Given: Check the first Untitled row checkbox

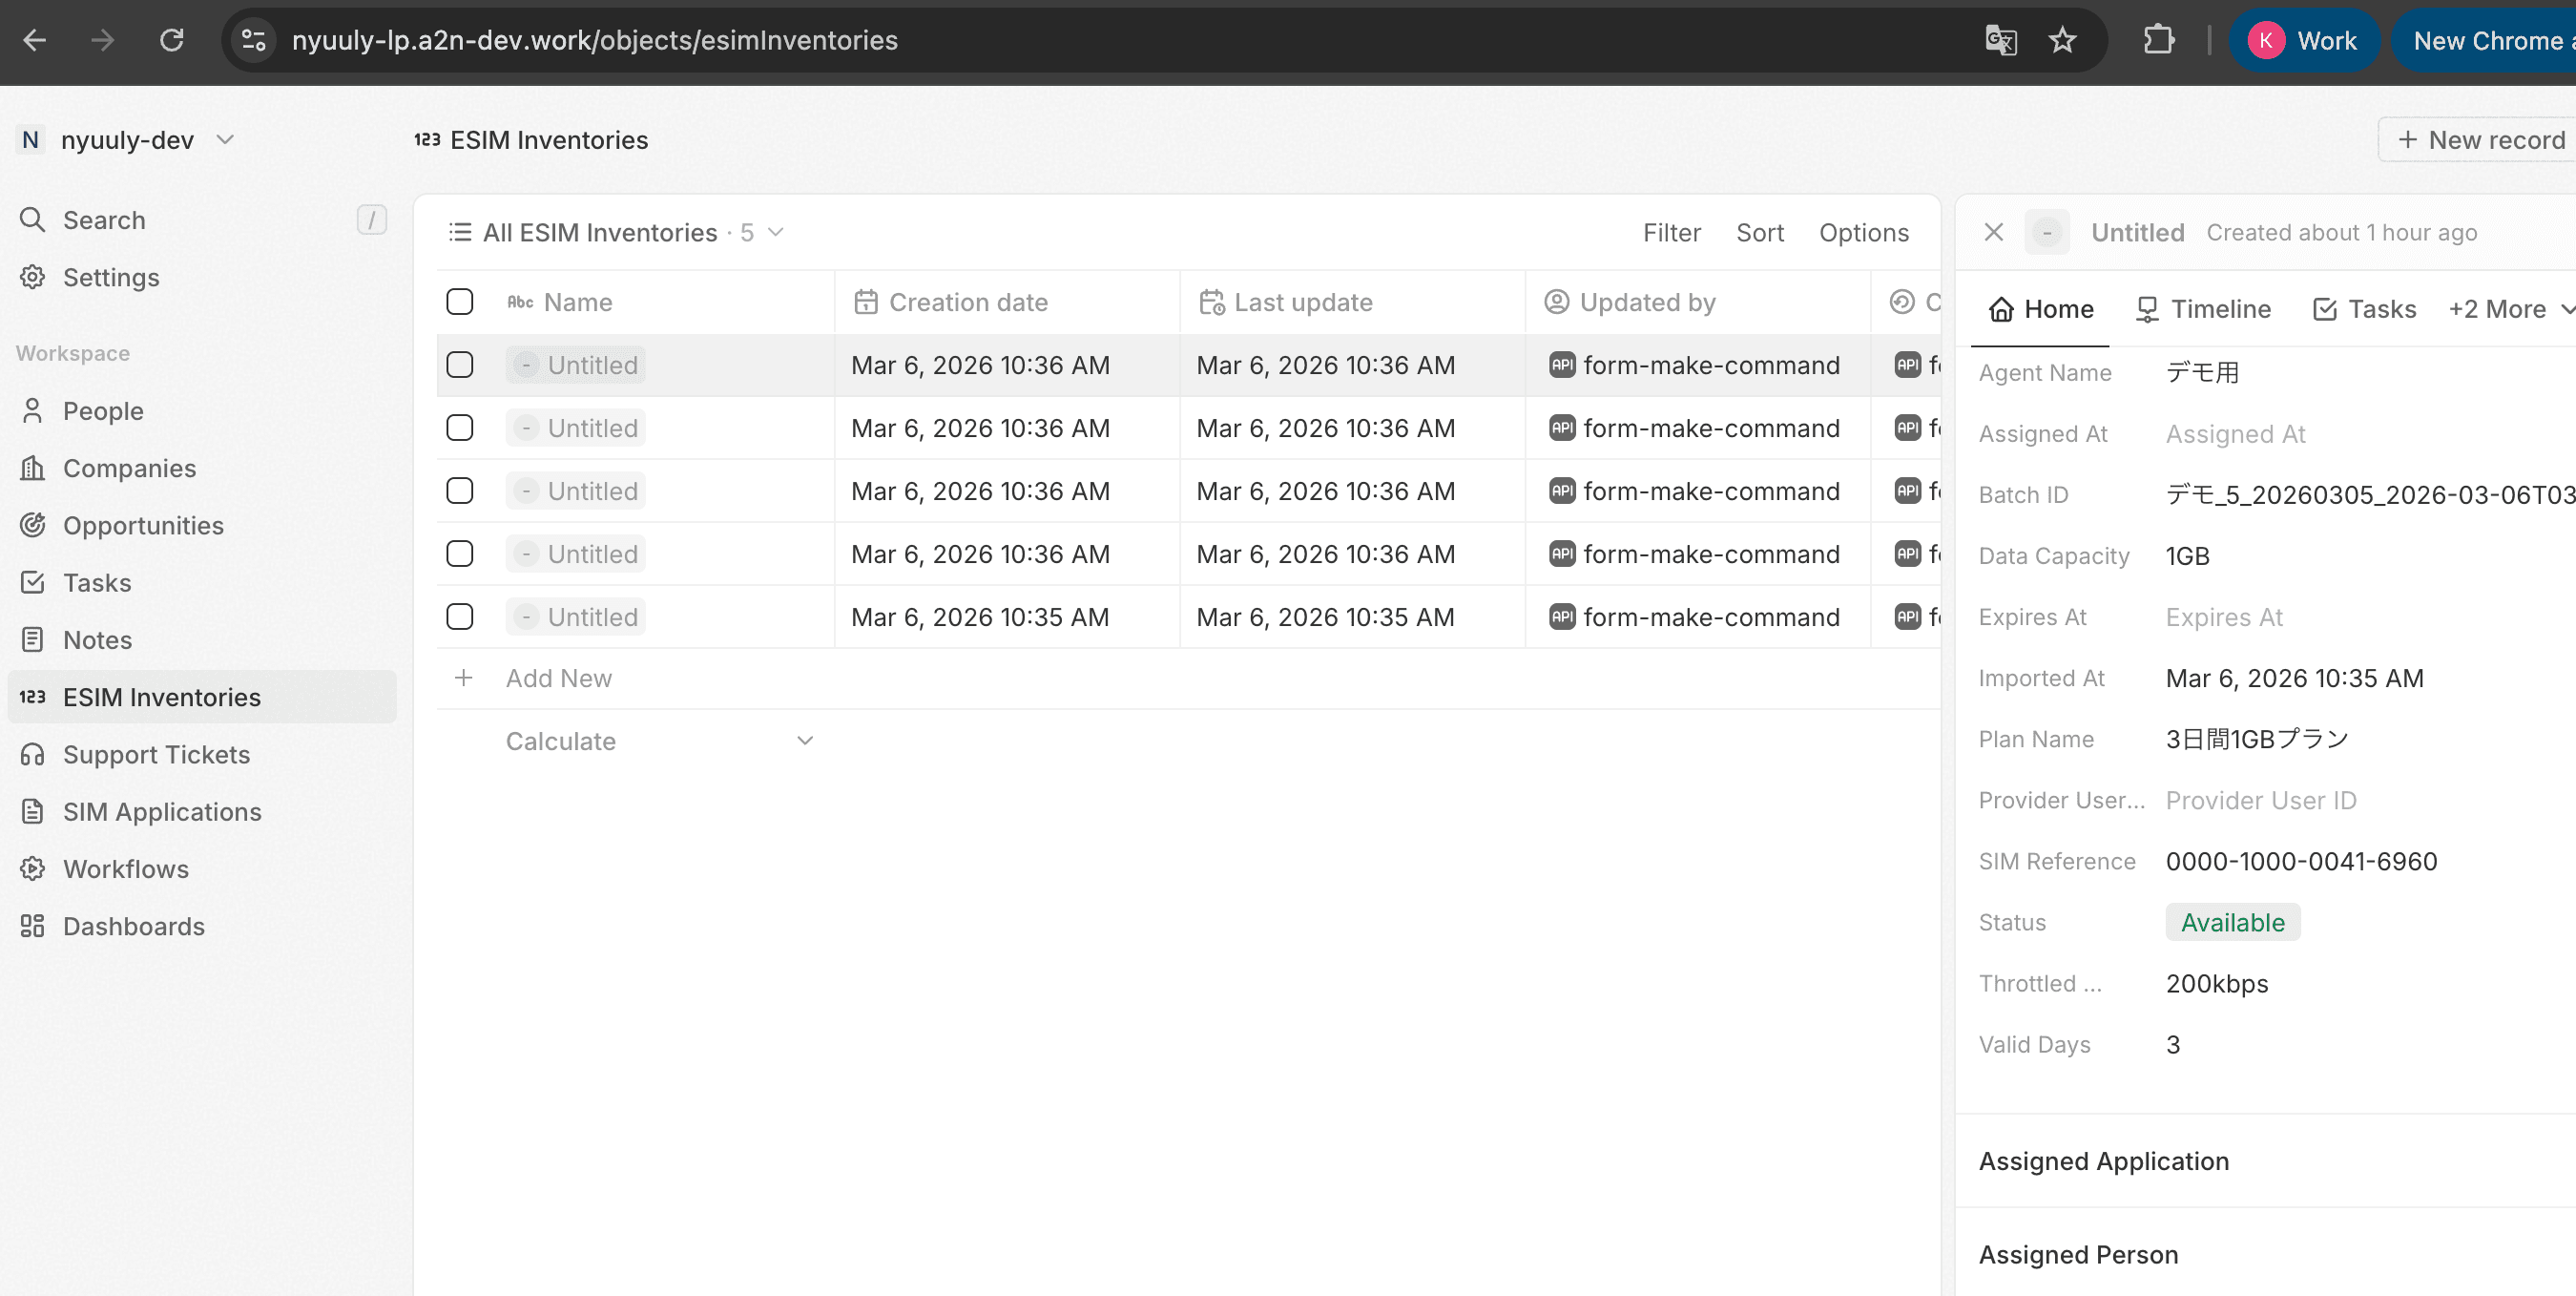Looking at the screenshot, I should 460,364.
